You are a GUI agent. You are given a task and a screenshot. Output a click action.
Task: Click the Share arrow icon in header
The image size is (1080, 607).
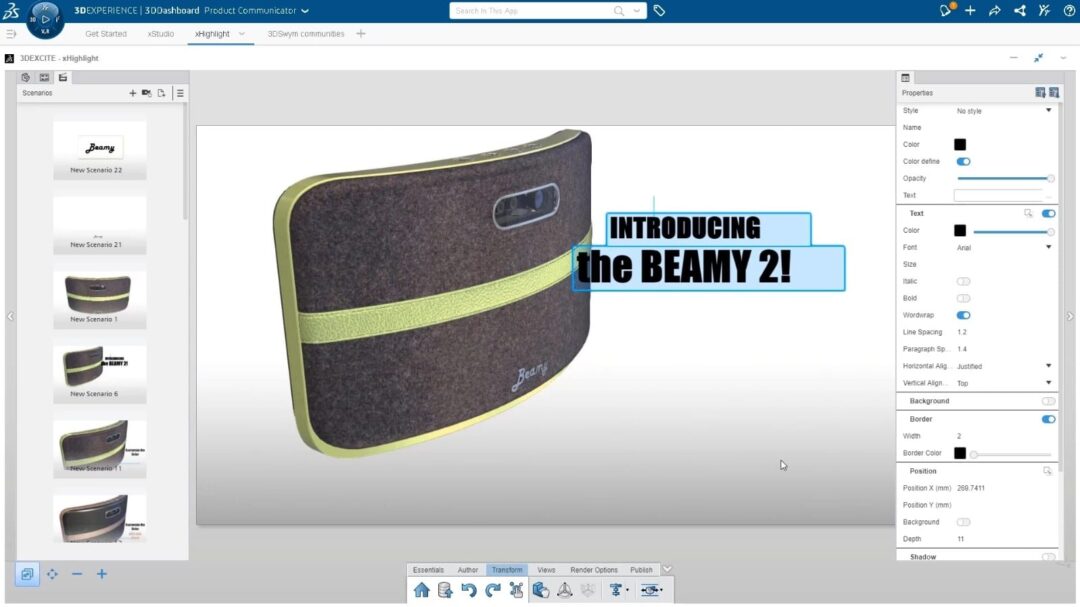tap(994, 11)
